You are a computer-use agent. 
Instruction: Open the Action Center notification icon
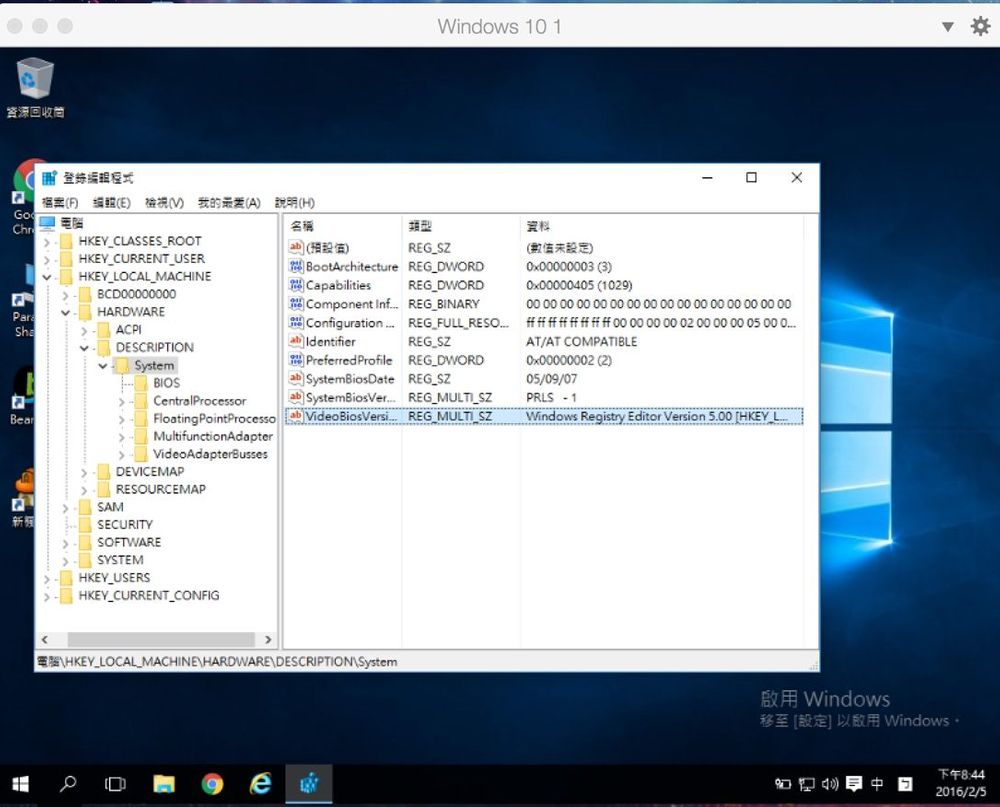(854, 784)
